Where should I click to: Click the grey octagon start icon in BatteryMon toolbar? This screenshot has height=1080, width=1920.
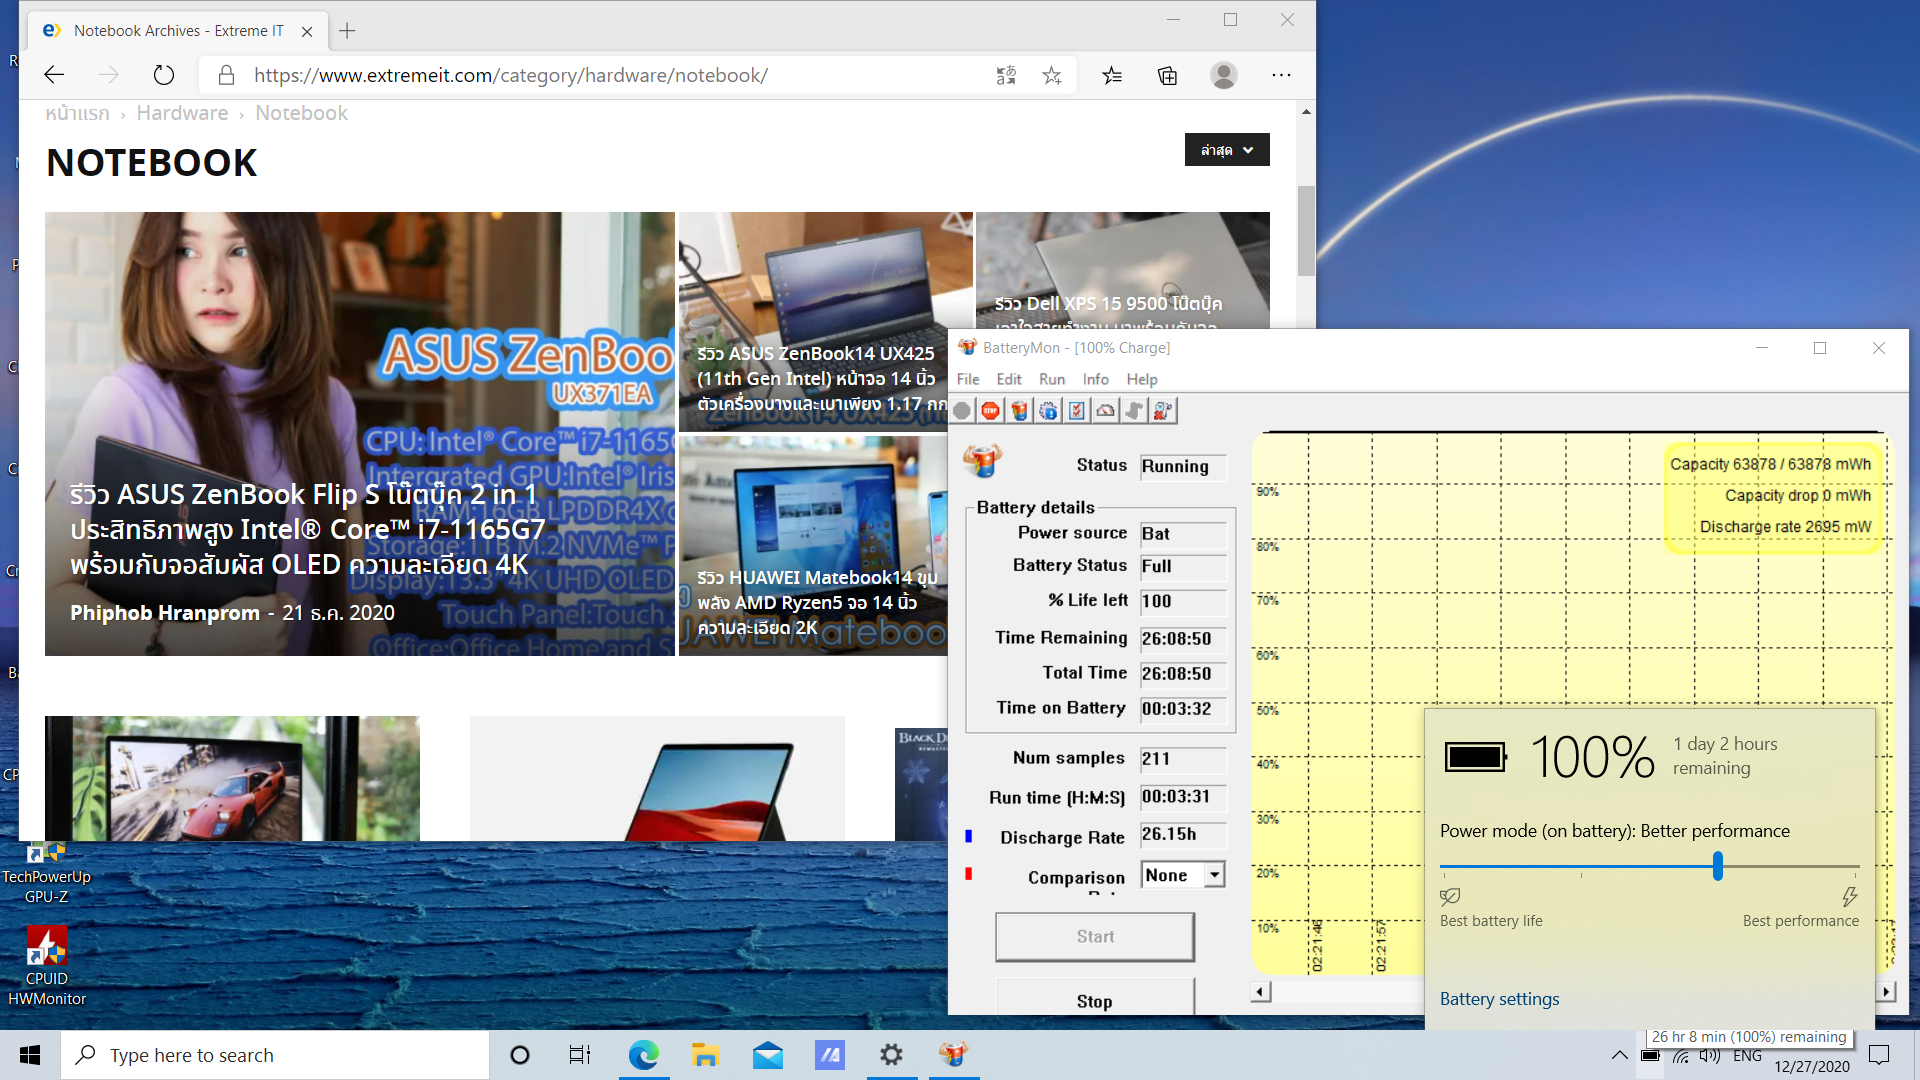tap(962, 411)
